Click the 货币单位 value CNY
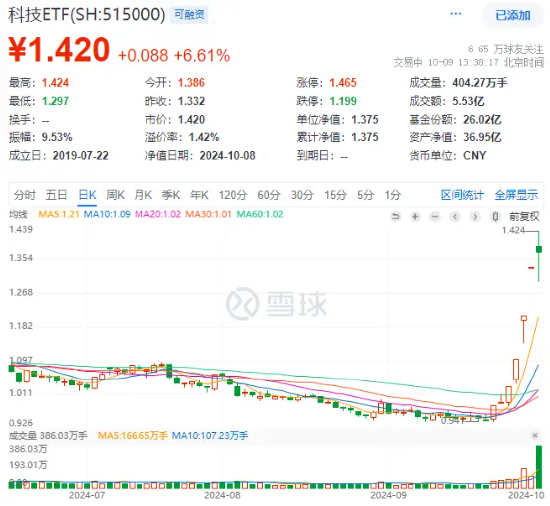Viewport: 550px width, 506px height. [x=475, y=155]
